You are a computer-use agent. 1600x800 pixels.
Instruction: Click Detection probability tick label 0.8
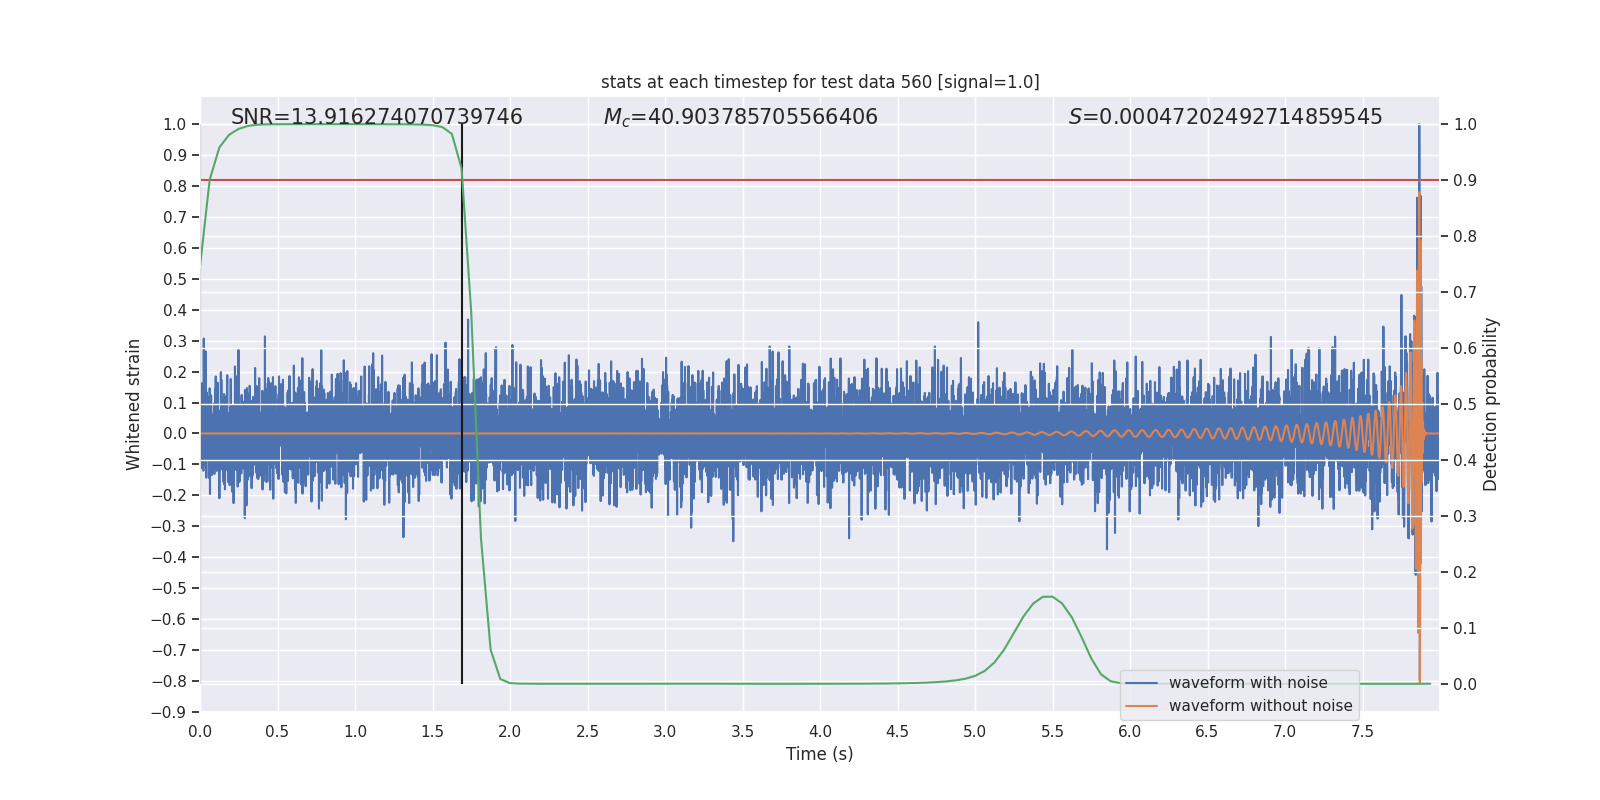coord(1465,236)
